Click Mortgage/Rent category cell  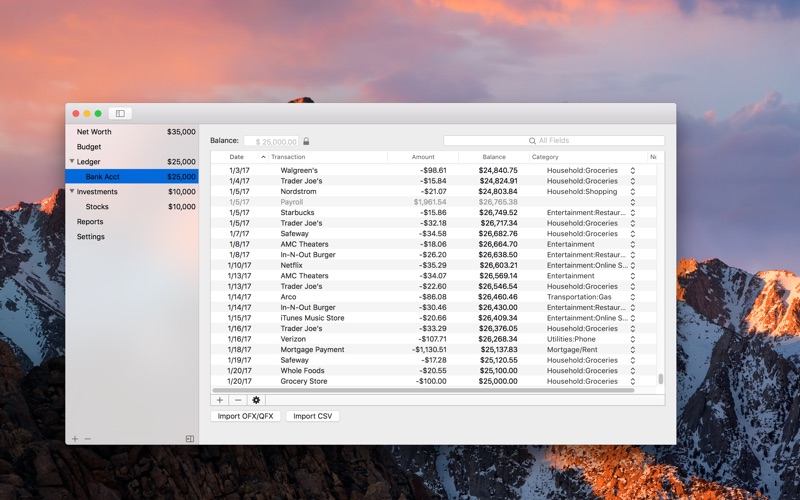click(572, 349)
